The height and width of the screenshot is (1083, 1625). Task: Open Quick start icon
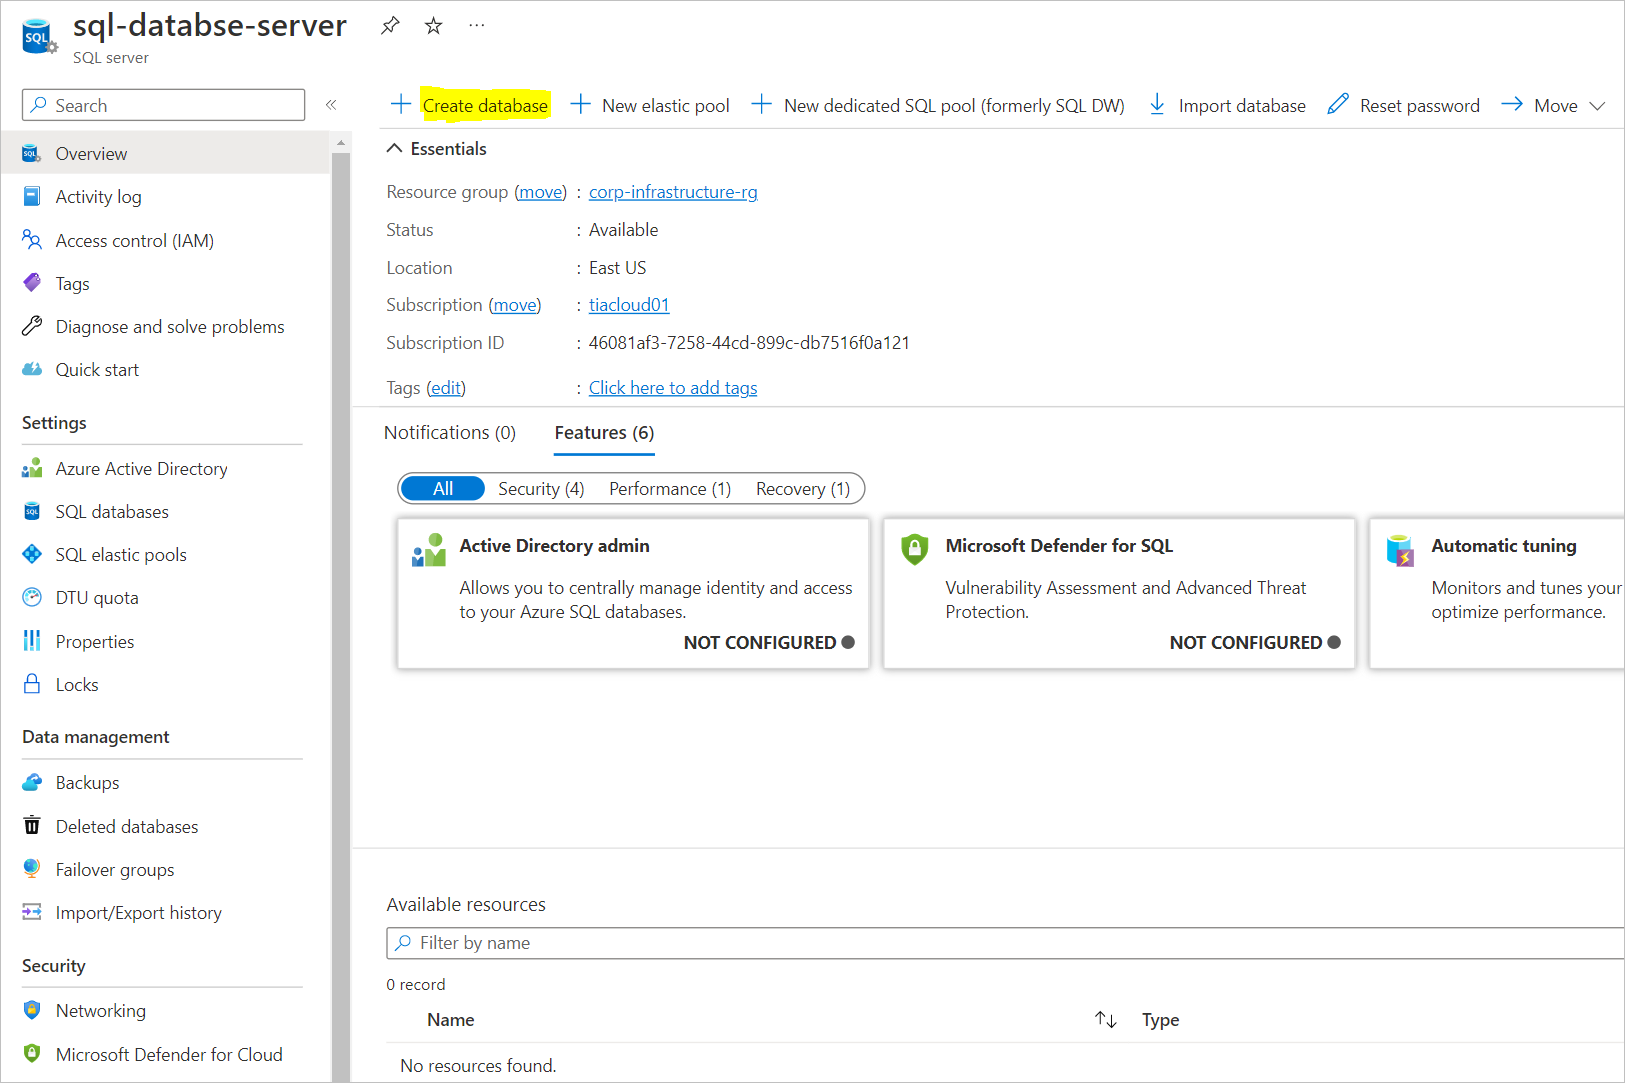32,369
